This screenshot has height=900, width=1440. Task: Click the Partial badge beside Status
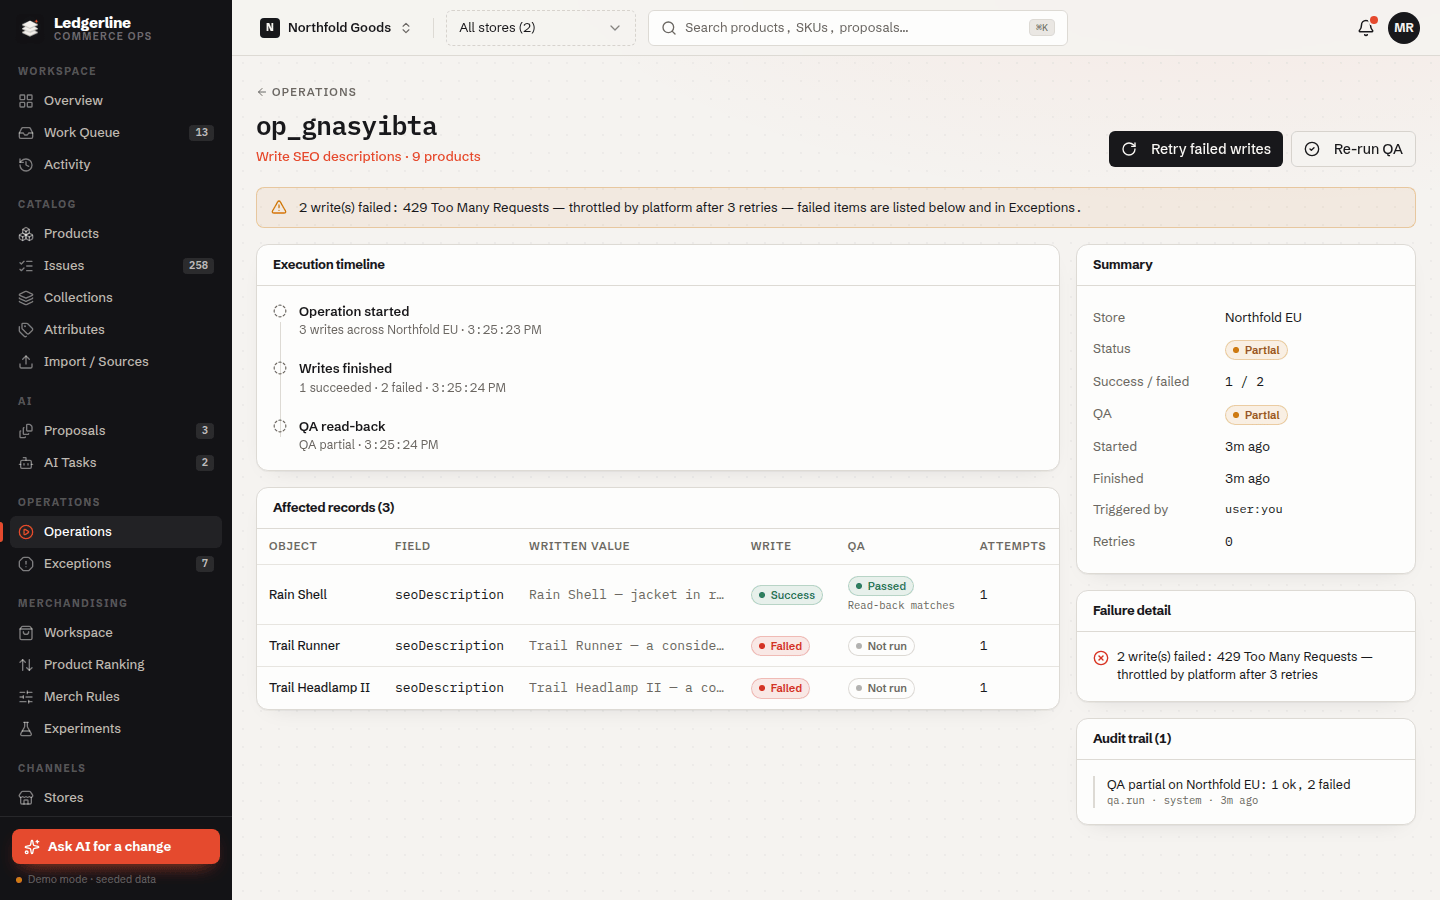(x=1256, y=350)
